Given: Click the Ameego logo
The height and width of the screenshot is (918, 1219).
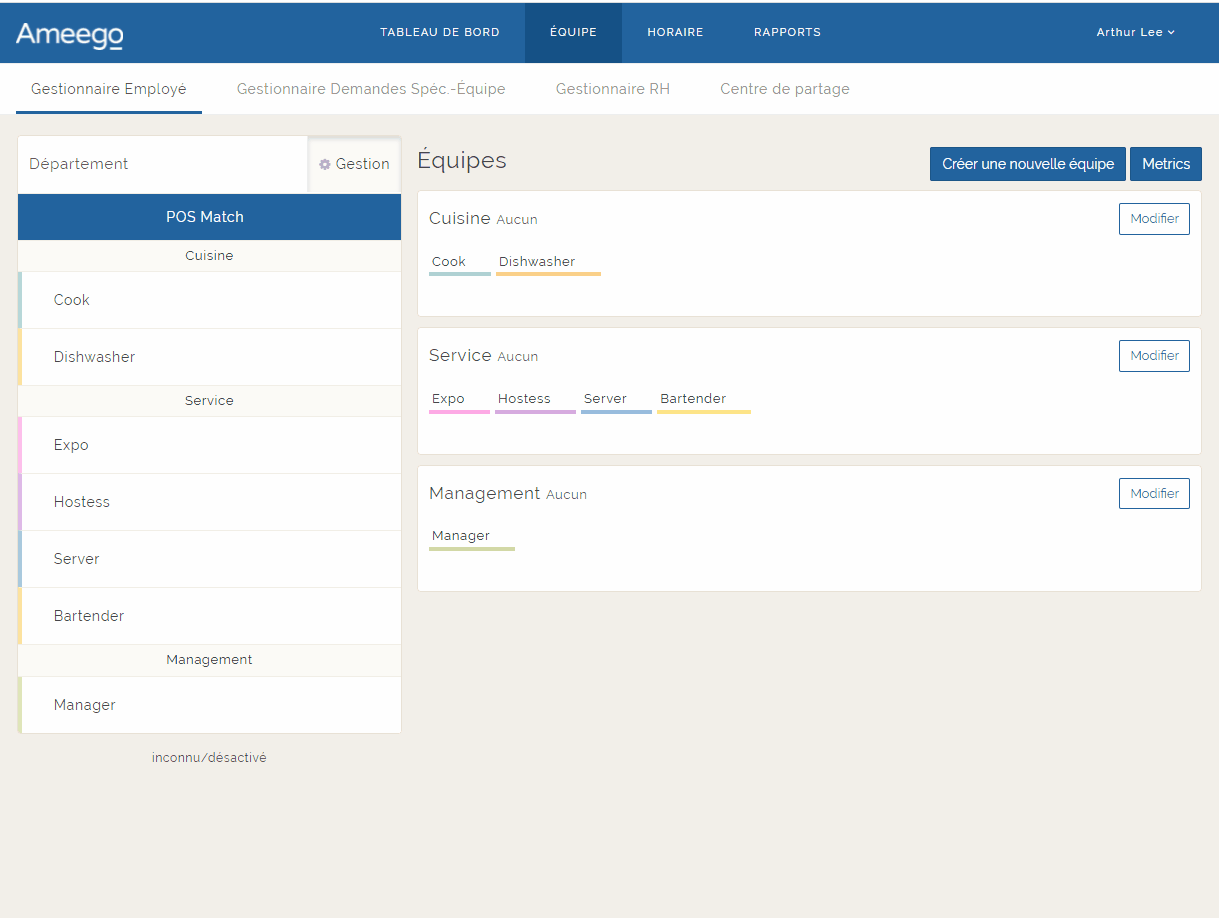Looking at the screenshot, I should 69,34.
